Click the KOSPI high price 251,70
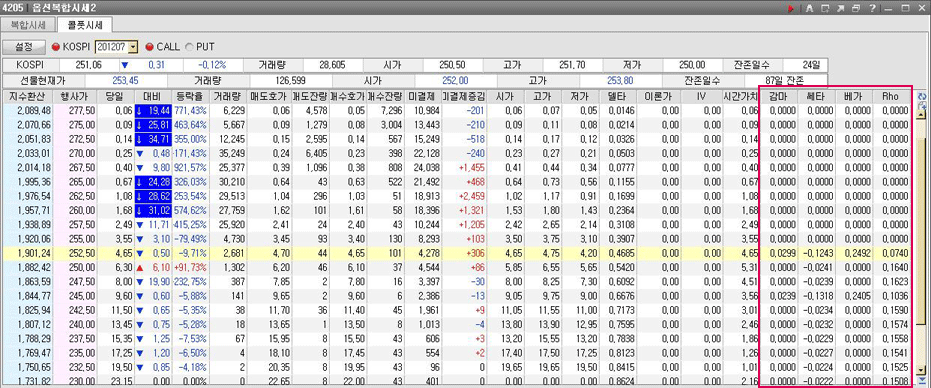 (x=572, y=65)
